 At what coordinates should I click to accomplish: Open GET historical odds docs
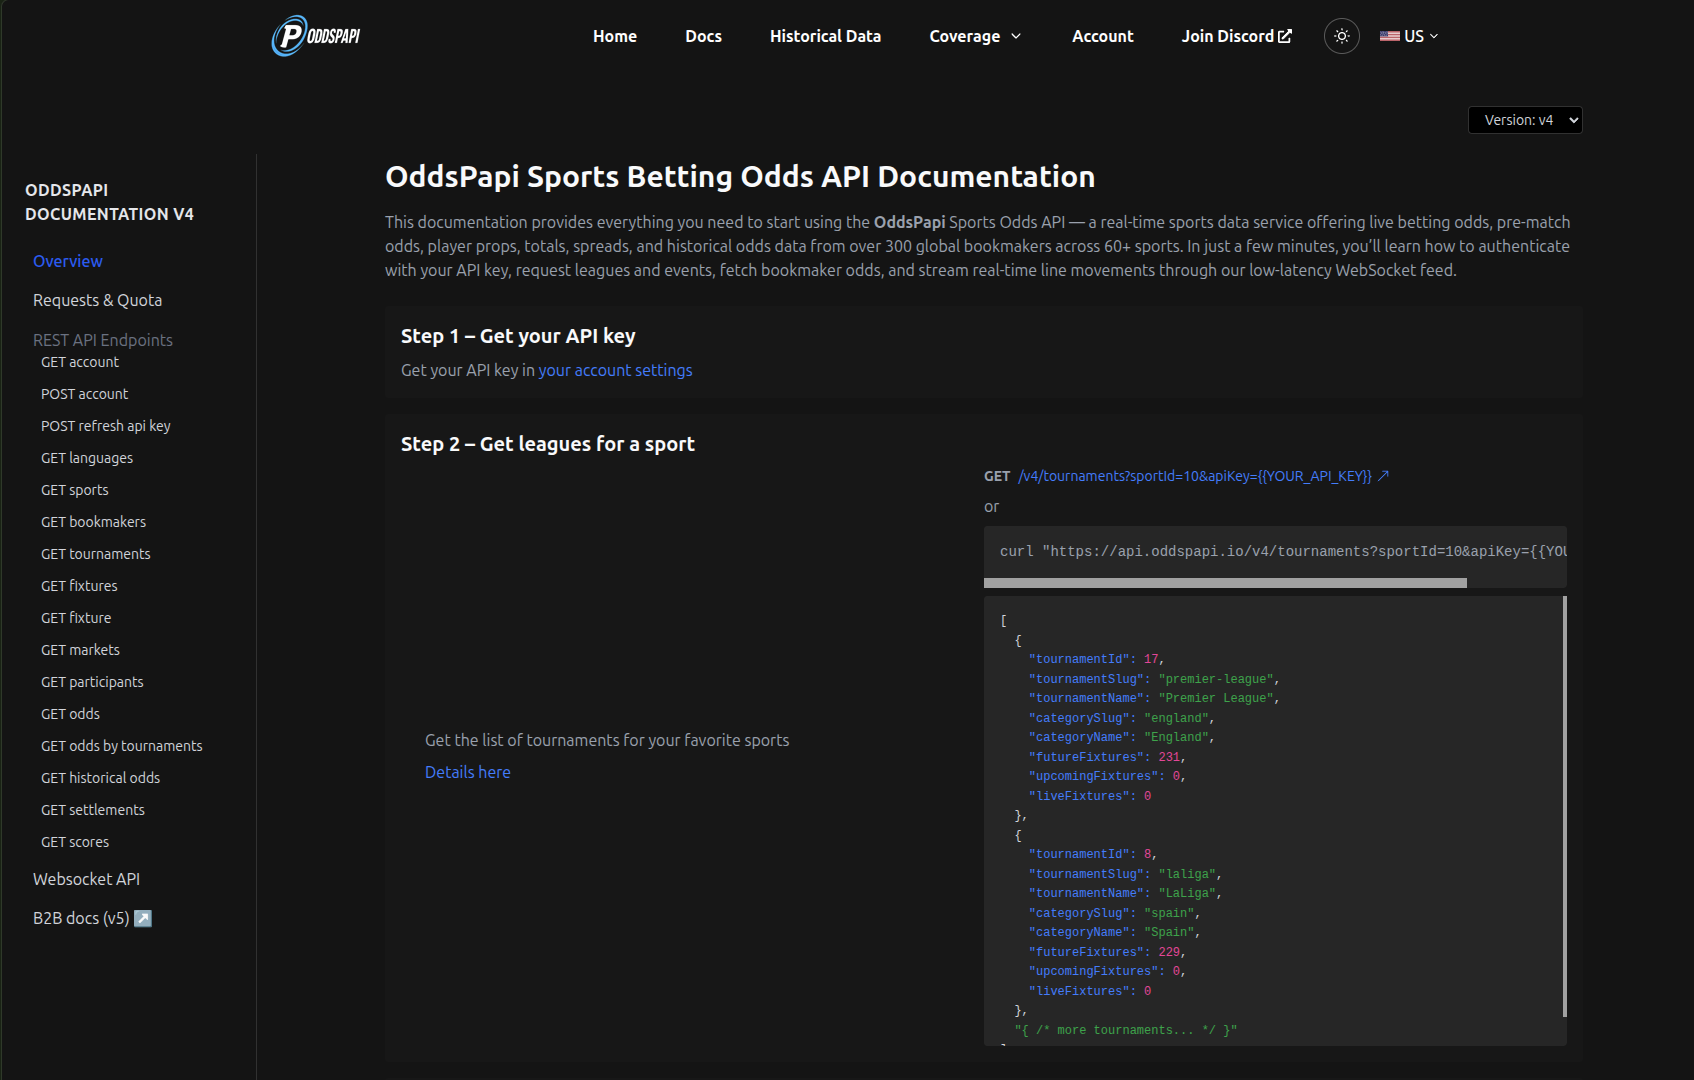100,778
